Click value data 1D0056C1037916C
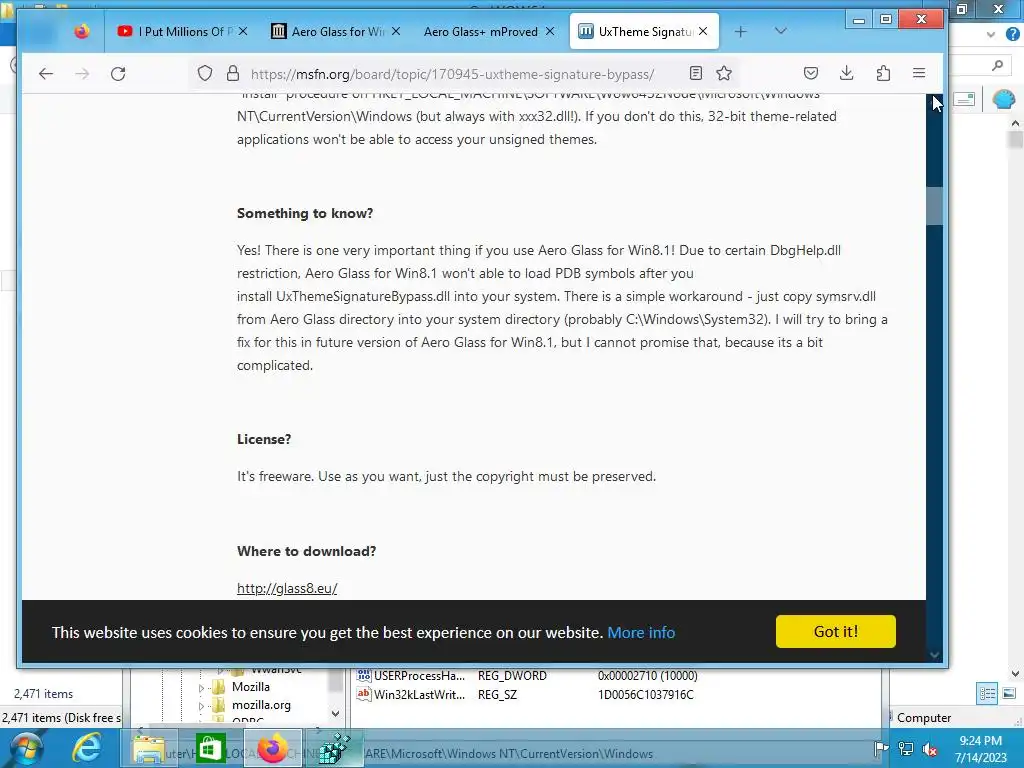 tap(645, 695)
